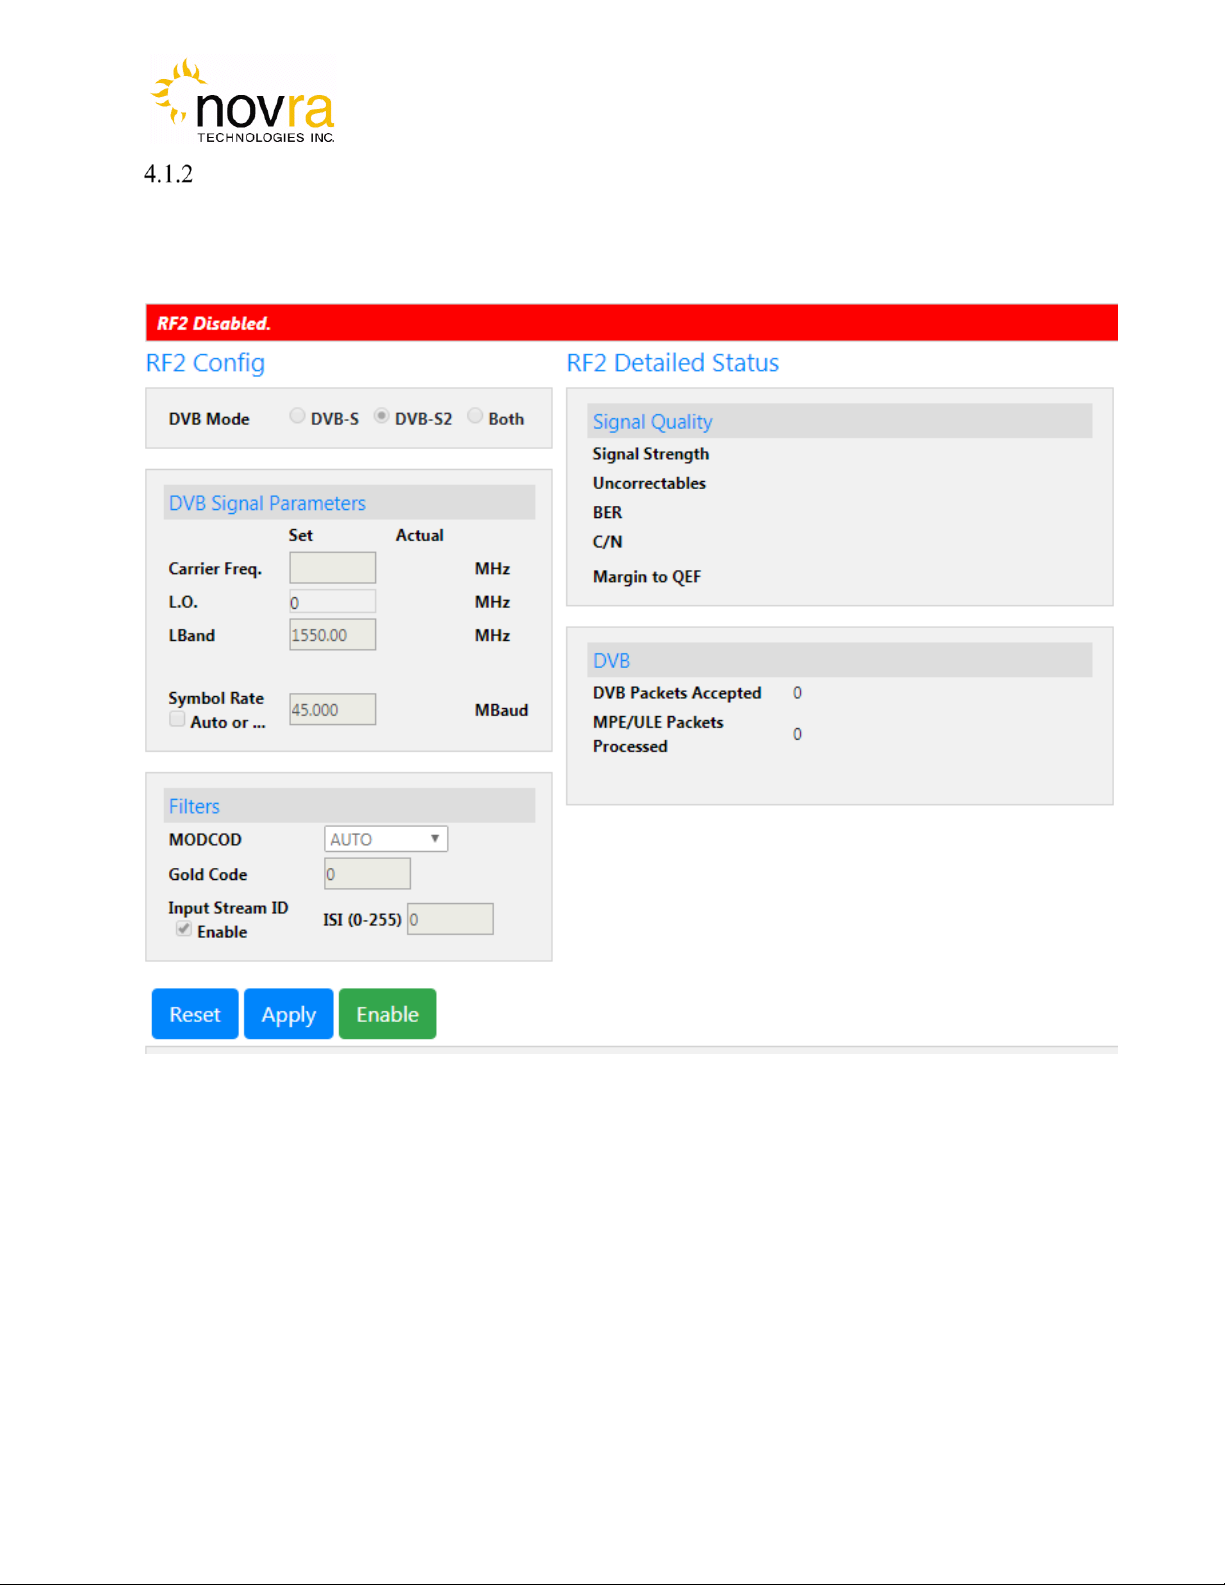Screen dimensions: 1225x1585
Task: Click the DVB Packets Accepted value 0
Action: pos(797,693)
